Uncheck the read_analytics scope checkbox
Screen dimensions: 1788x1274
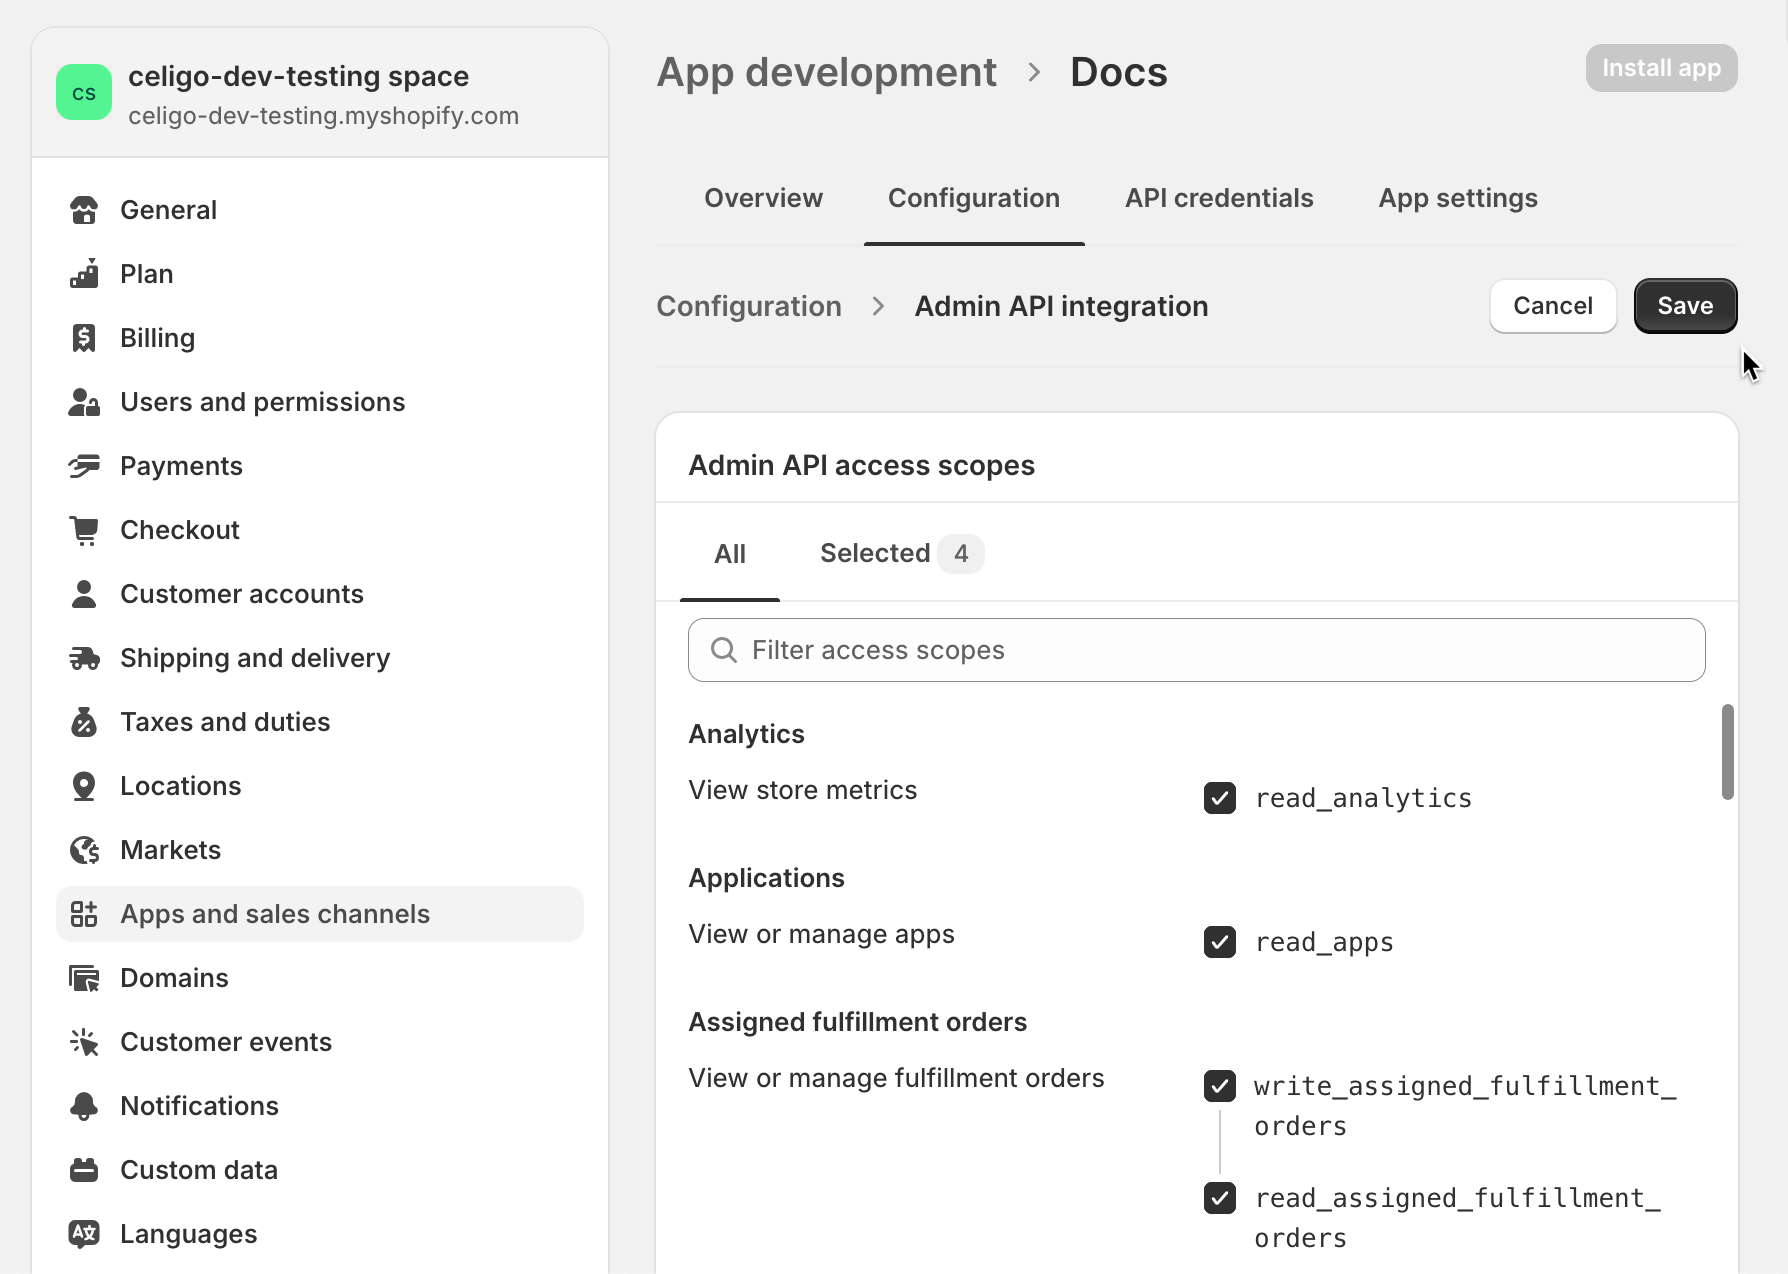1220,798
